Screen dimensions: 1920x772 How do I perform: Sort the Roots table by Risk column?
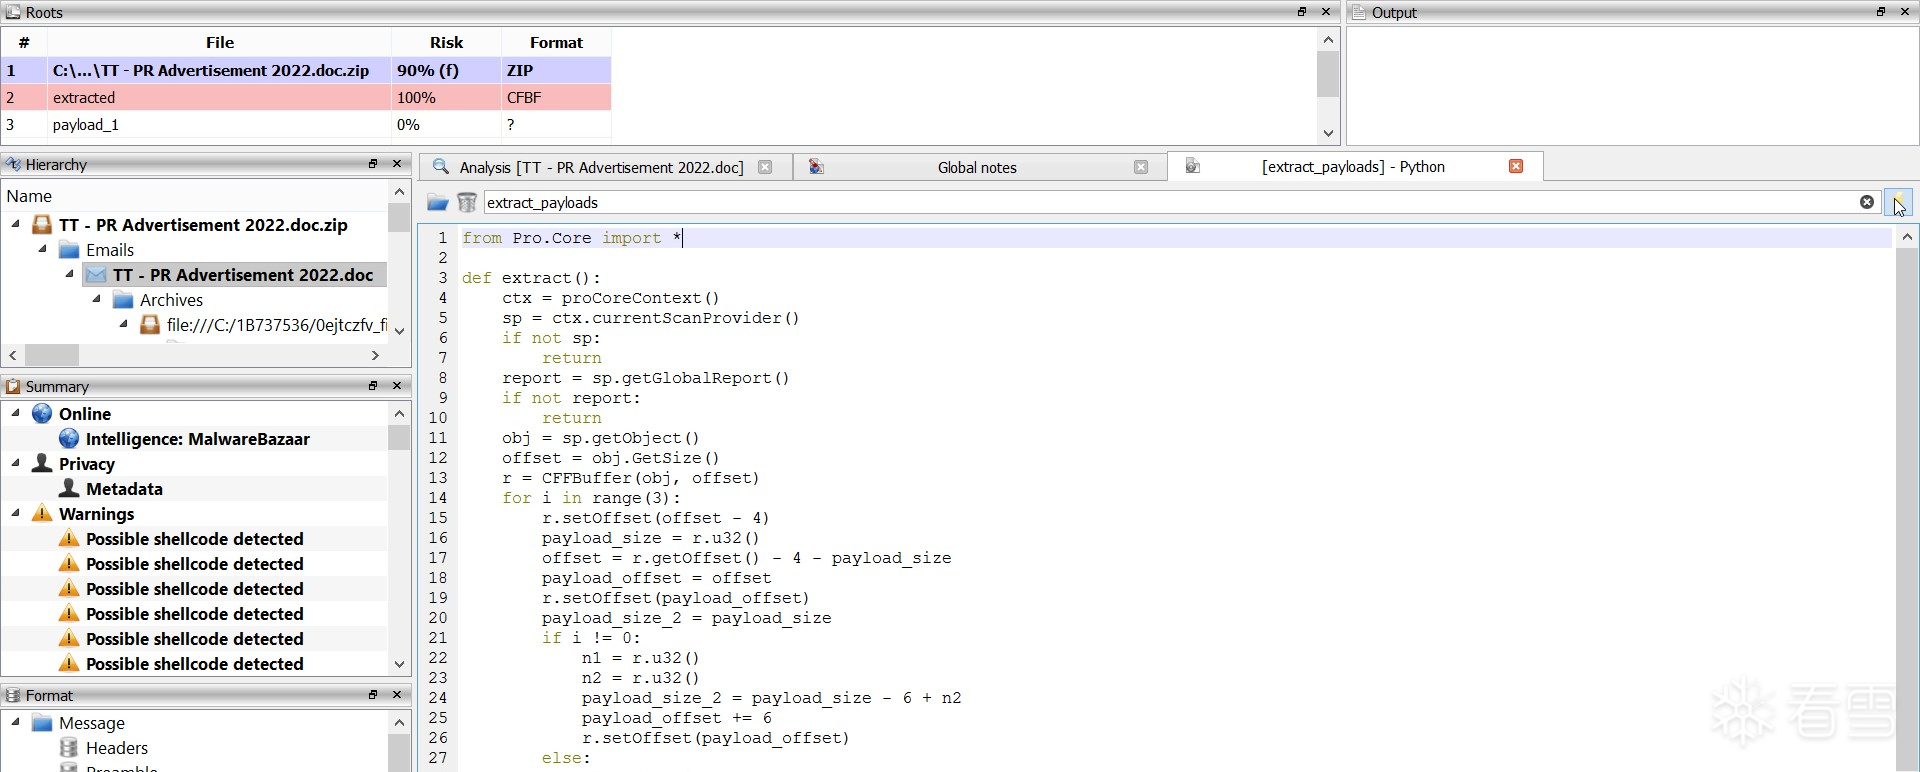click(x=446, y=42)
